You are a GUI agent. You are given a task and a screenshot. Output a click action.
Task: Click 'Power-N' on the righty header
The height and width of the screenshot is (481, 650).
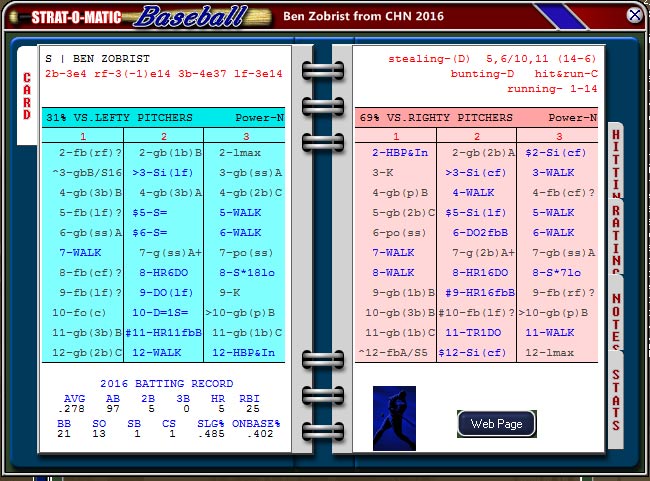[573, 118]
